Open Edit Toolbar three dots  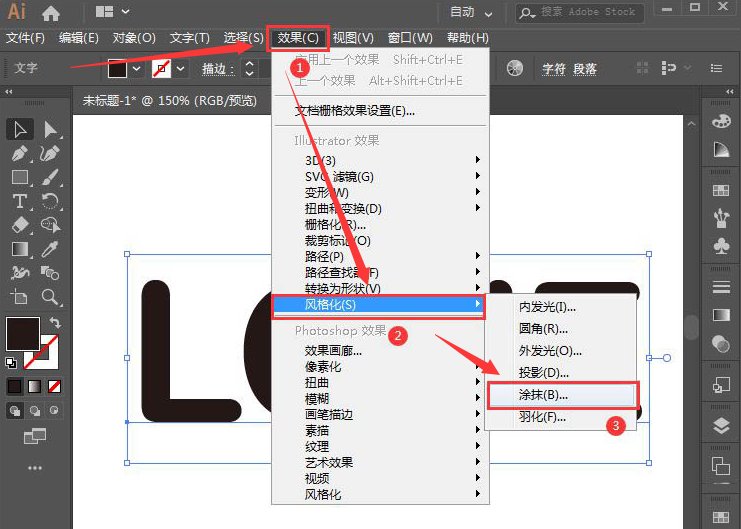(x=34, y=468)
